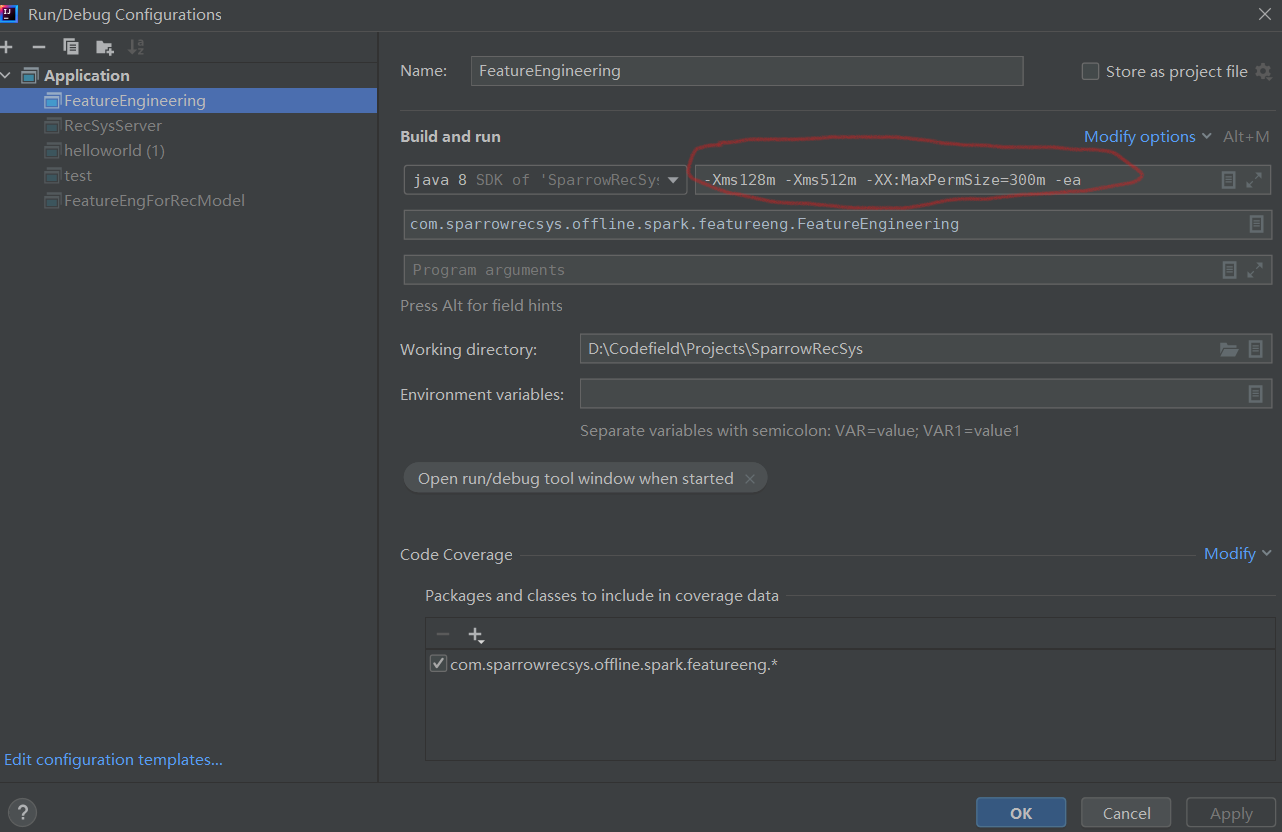Click the IntelliJ icon in the title bar
Viewport: 1282px width, 832px height.
10,14
